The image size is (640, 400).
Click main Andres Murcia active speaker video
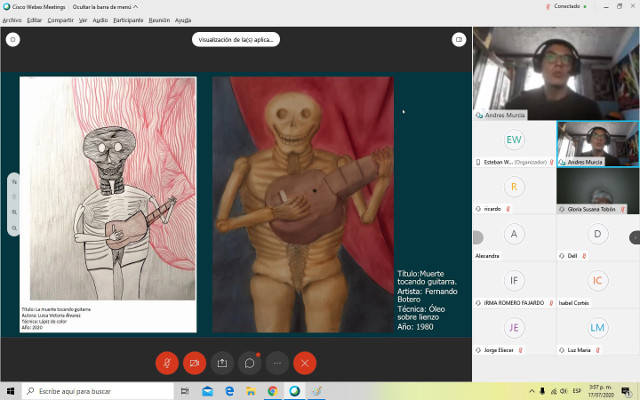(556, 73)
